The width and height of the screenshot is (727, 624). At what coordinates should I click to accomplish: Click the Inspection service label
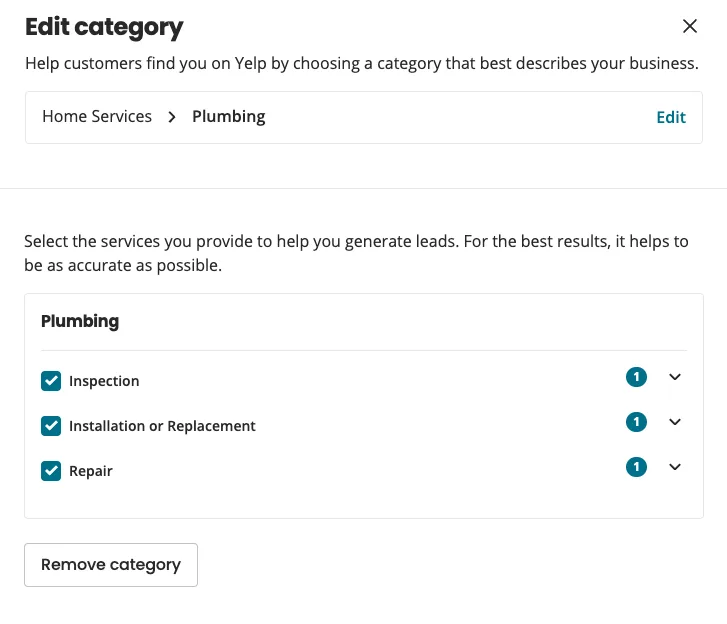[x=104, y=381]
